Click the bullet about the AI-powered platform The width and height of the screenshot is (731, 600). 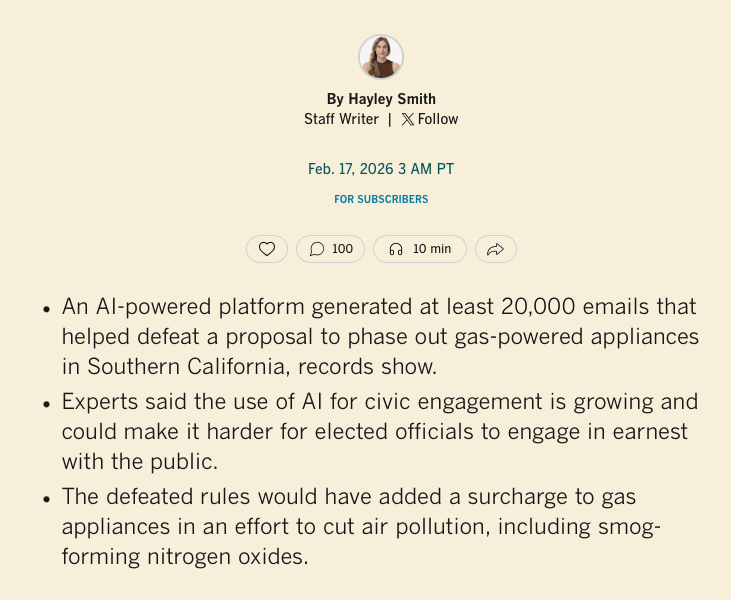point(379,336)
